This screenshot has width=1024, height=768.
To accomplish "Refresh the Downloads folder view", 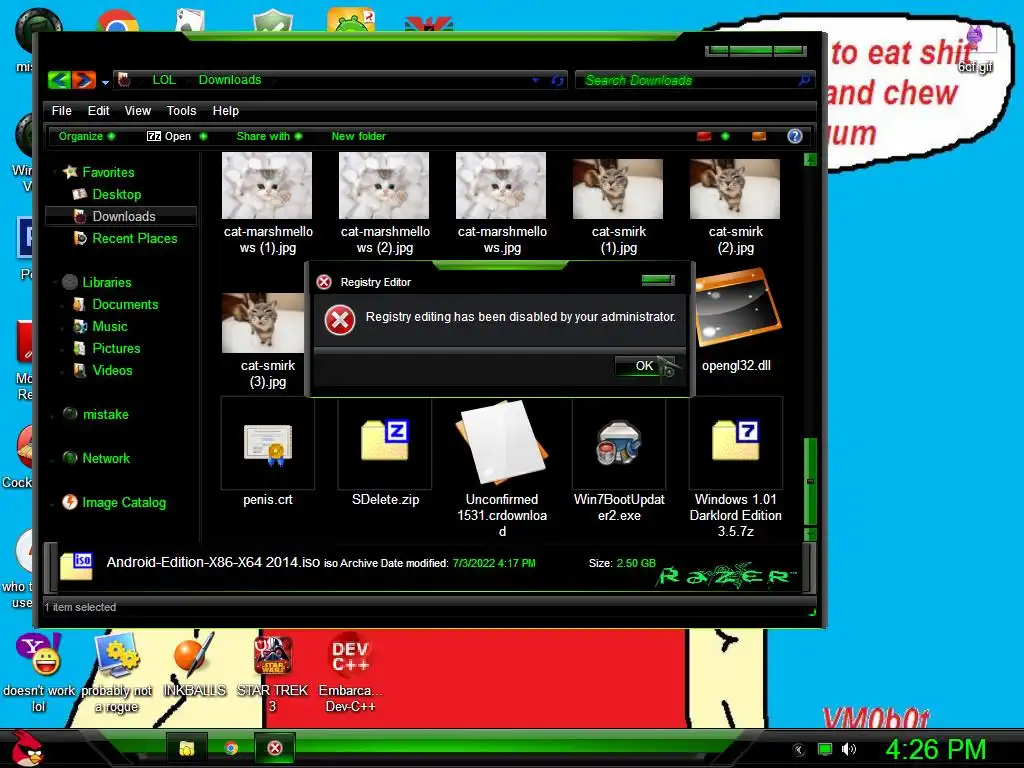I will tap(557, 80).
